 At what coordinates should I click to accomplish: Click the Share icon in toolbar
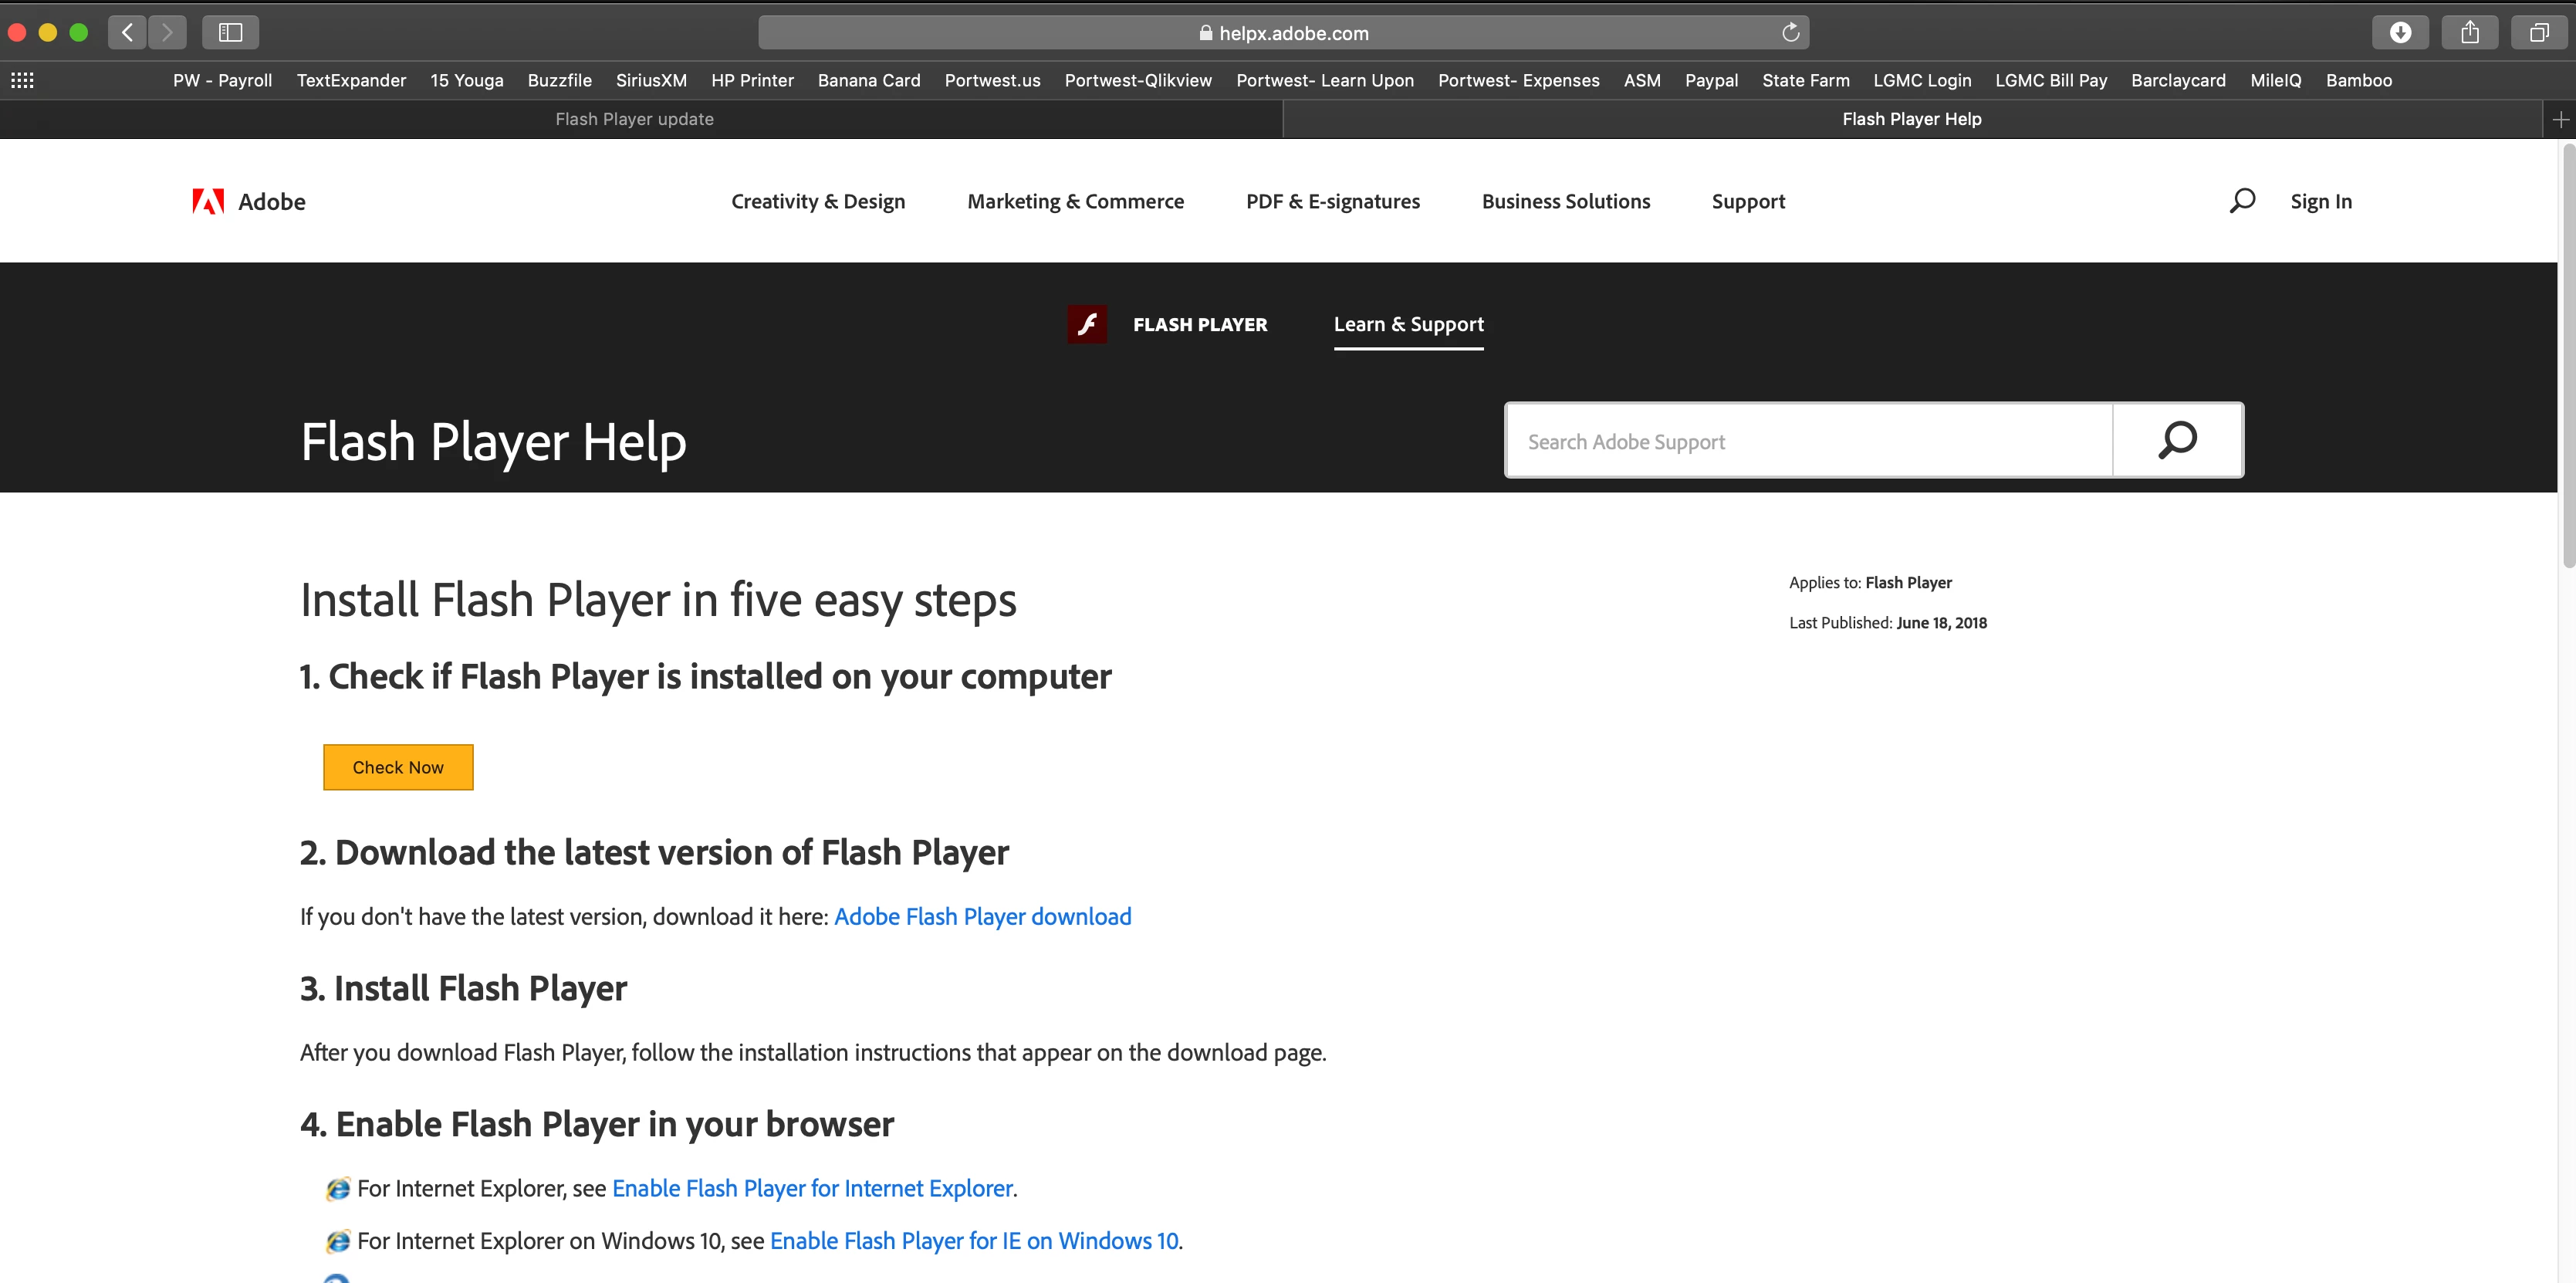2470,33
